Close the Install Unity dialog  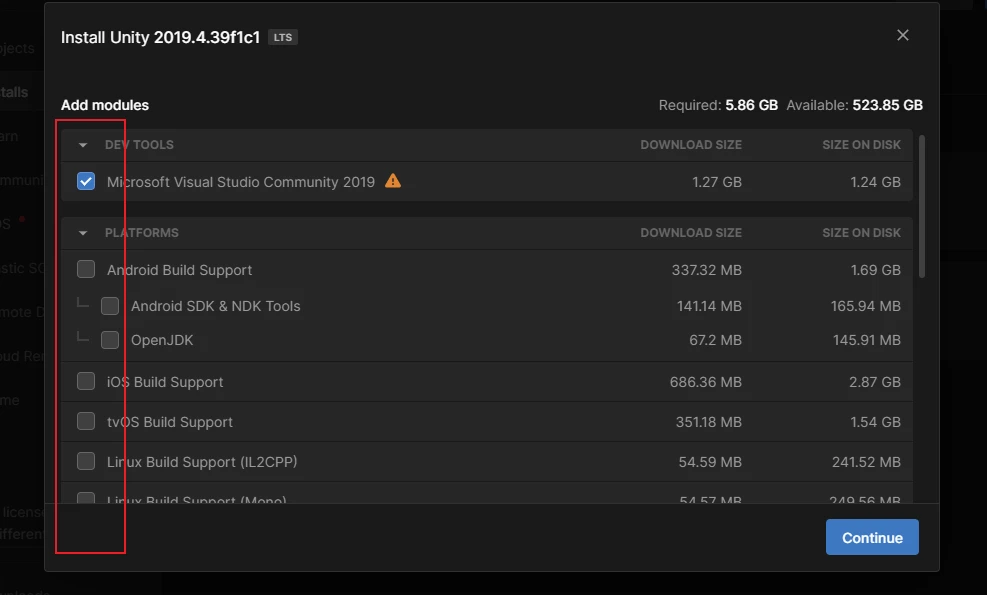pyautogui.click(x=902, y=36)
